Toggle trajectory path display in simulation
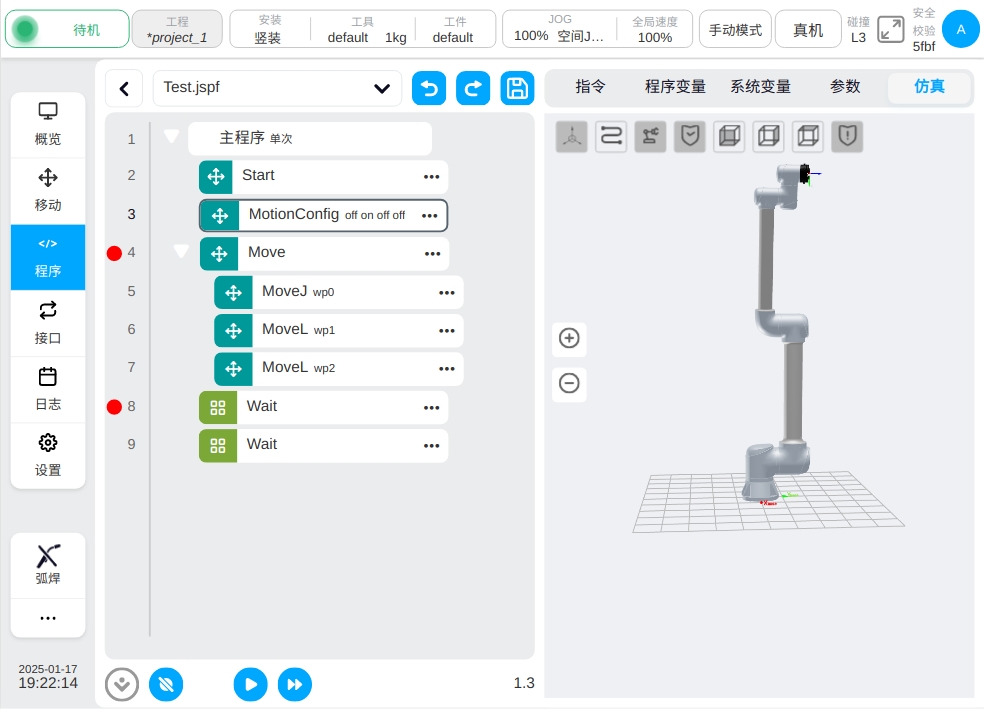This screenshot has width=984, height=709. point(611,136)
